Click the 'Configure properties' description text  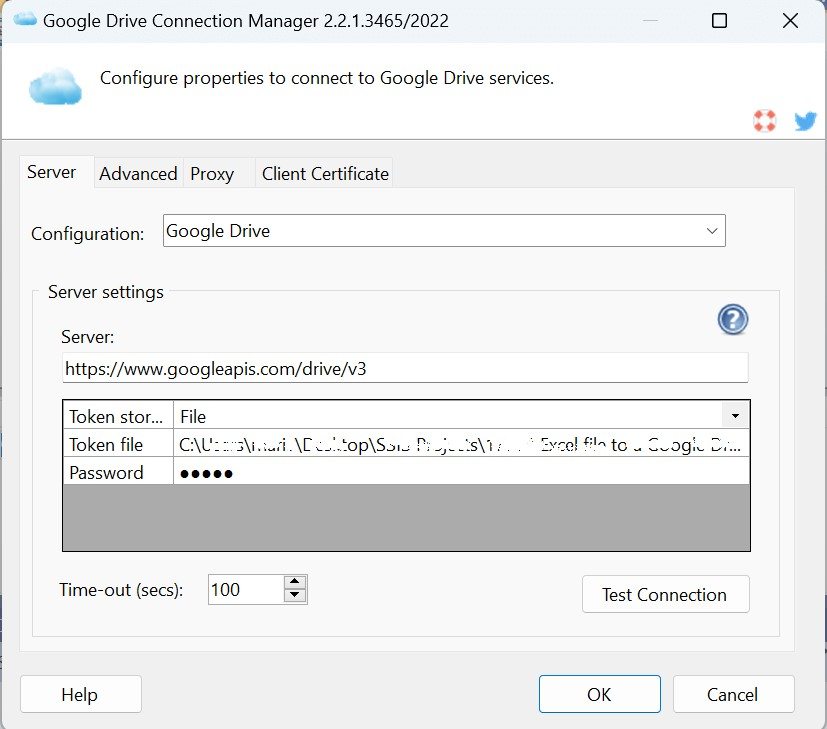pyautogui.click(x=327, y=78)
